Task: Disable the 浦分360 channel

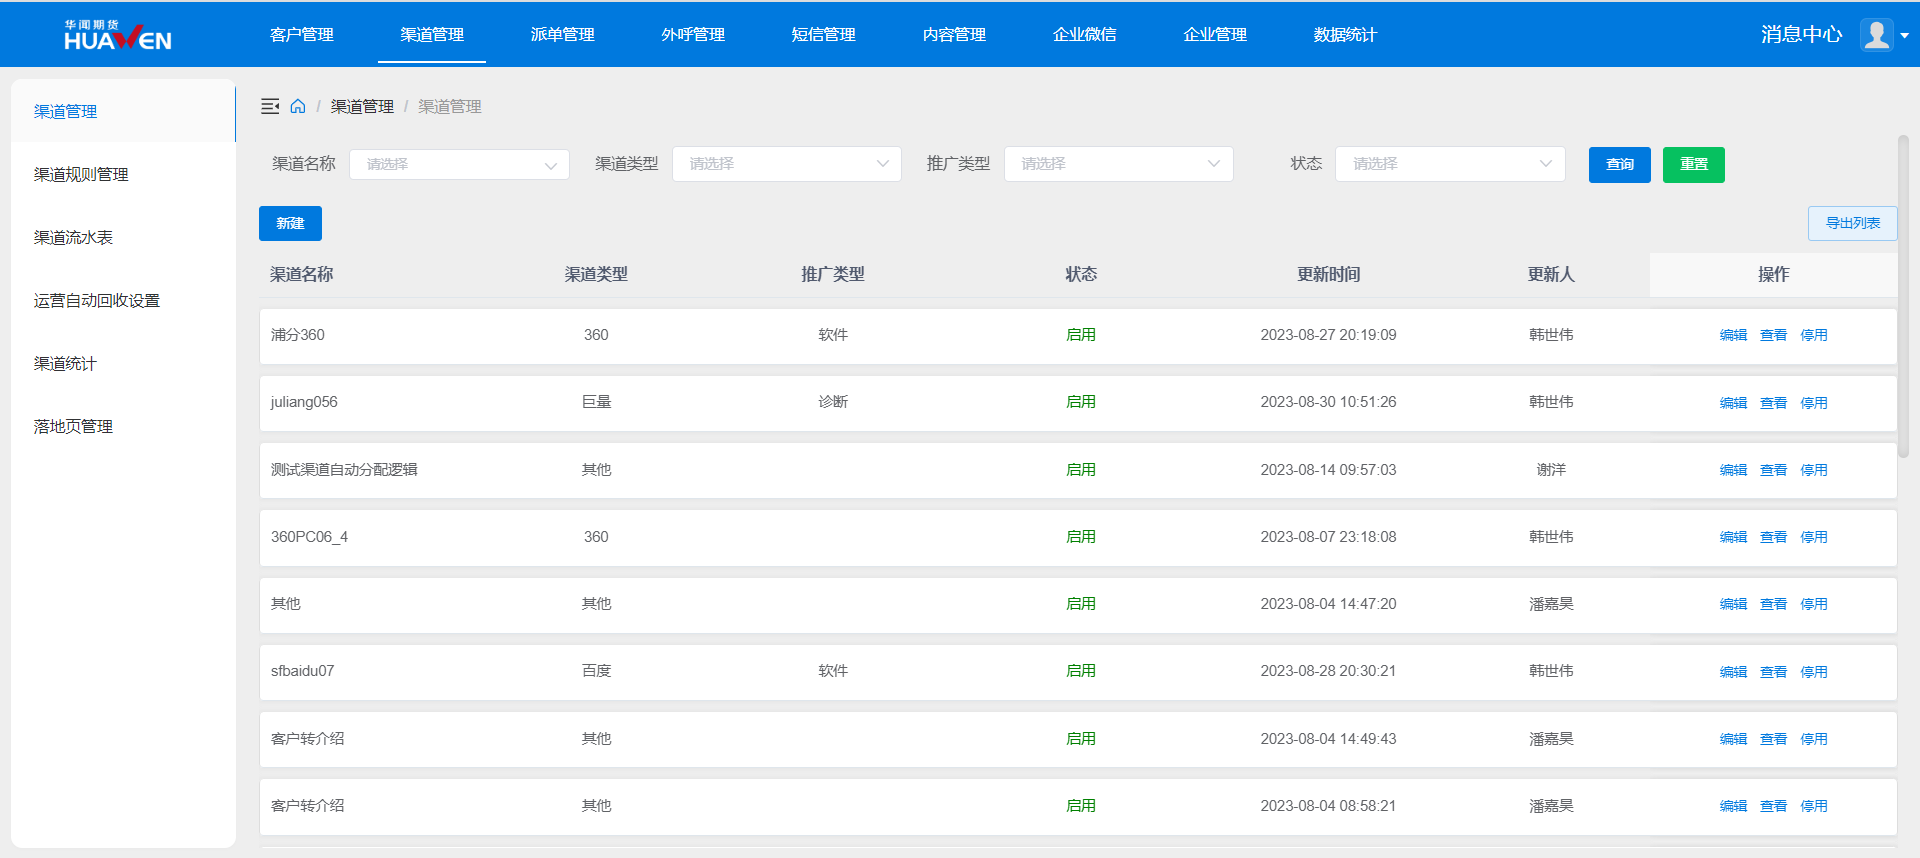Action: [x=1814, y=336]
